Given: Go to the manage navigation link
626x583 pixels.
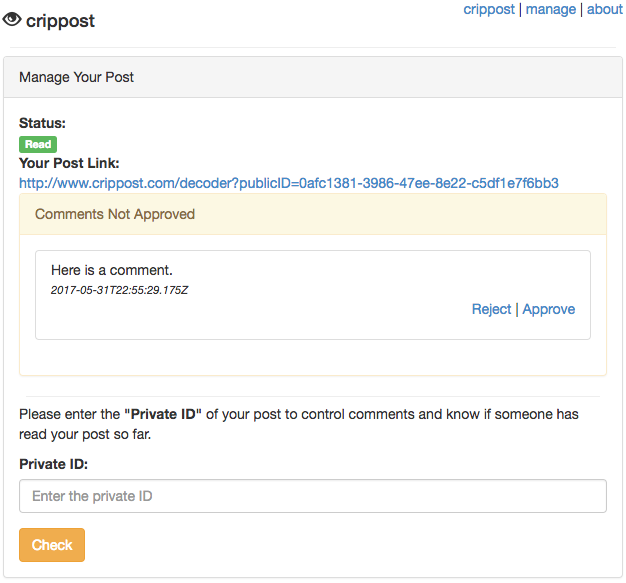Looking at the screenshot, I should pos(550,9).
